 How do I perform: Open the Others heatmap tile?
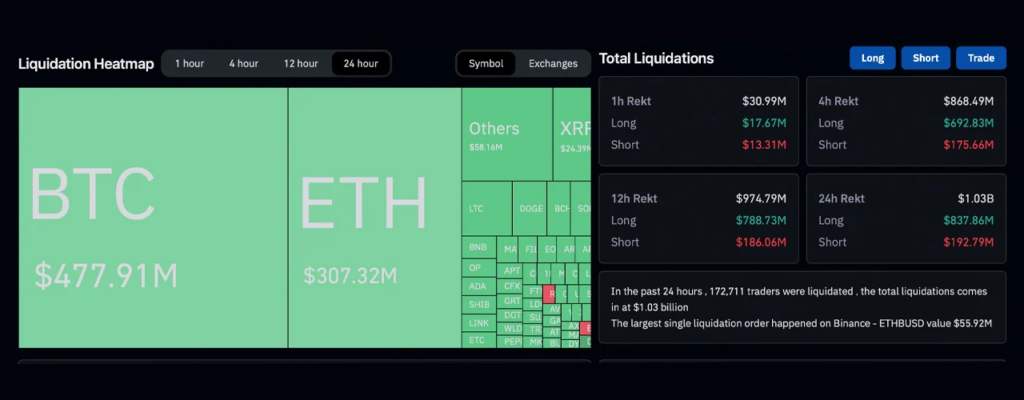[507, 135]
